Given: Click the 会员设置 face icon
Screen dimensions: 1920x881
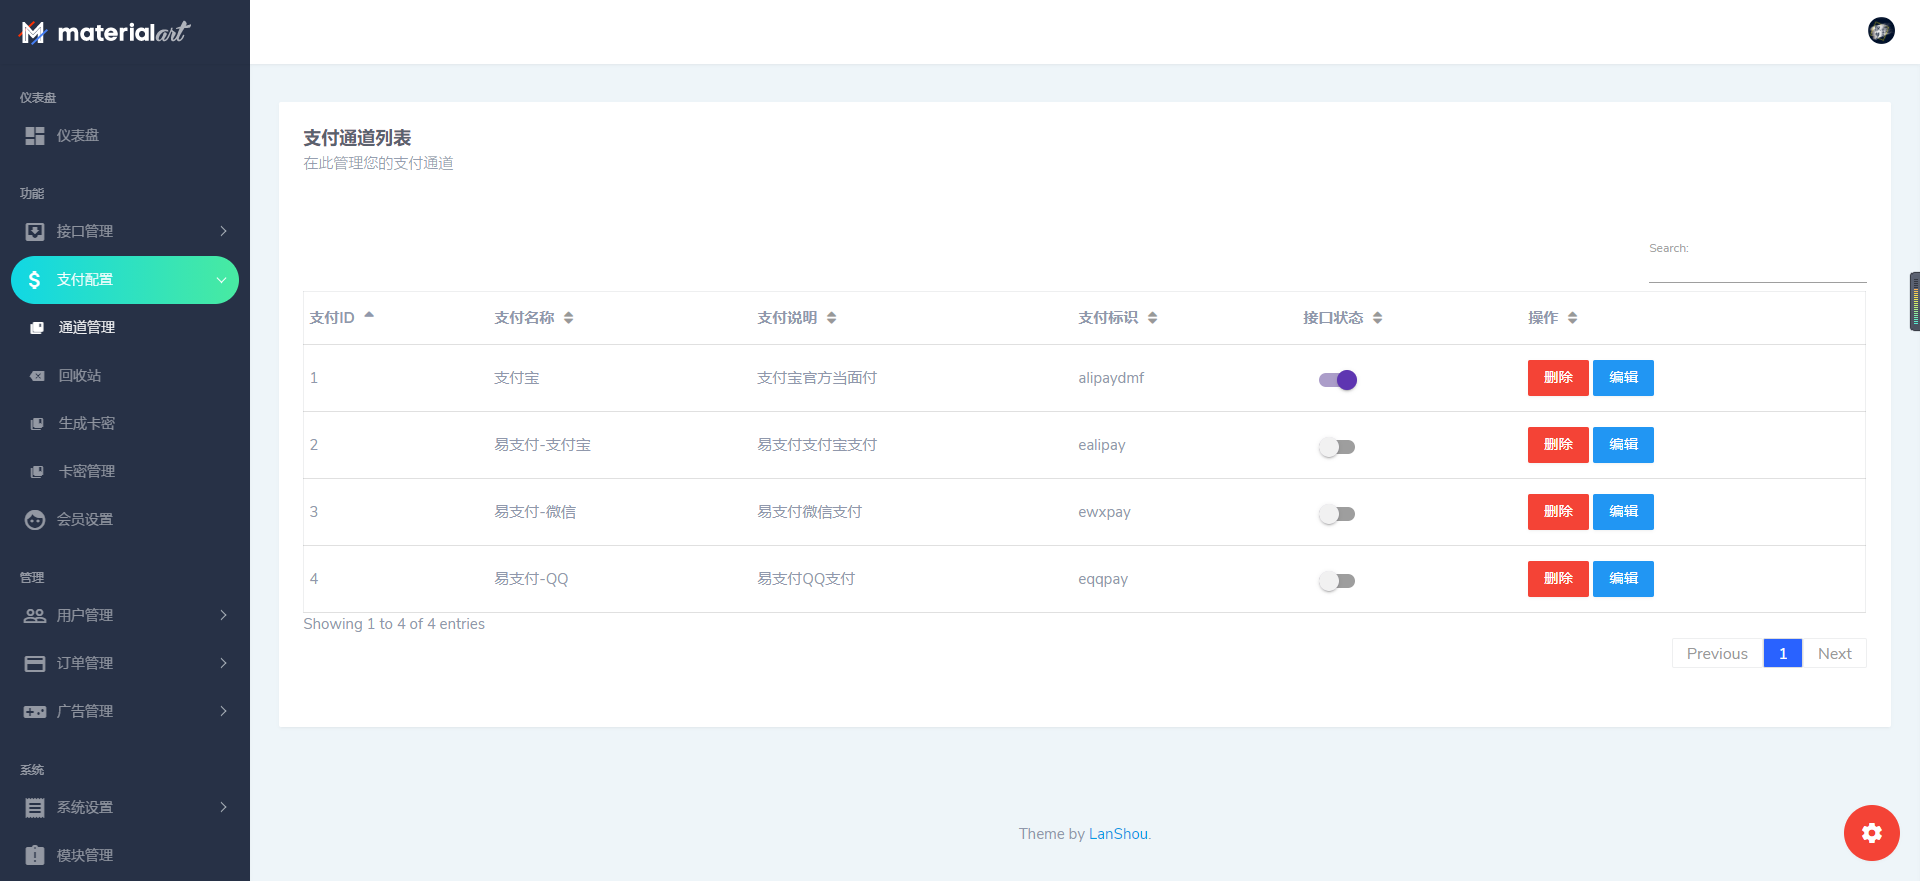Looking at the screenshot, I should (x=35, y=520).
